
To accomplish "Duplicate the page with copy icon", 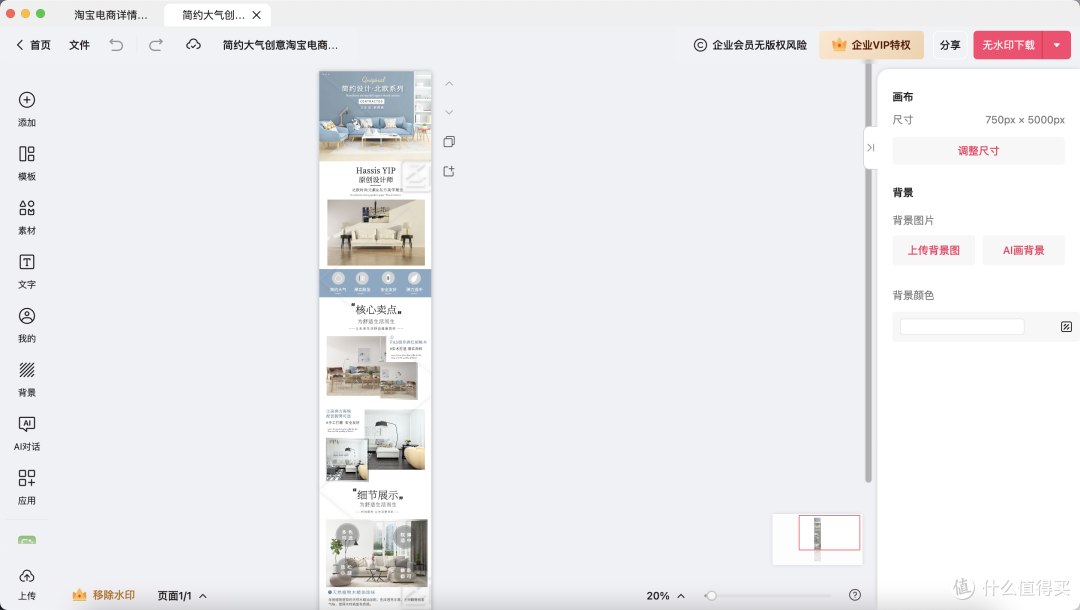I will click(449, 142).
